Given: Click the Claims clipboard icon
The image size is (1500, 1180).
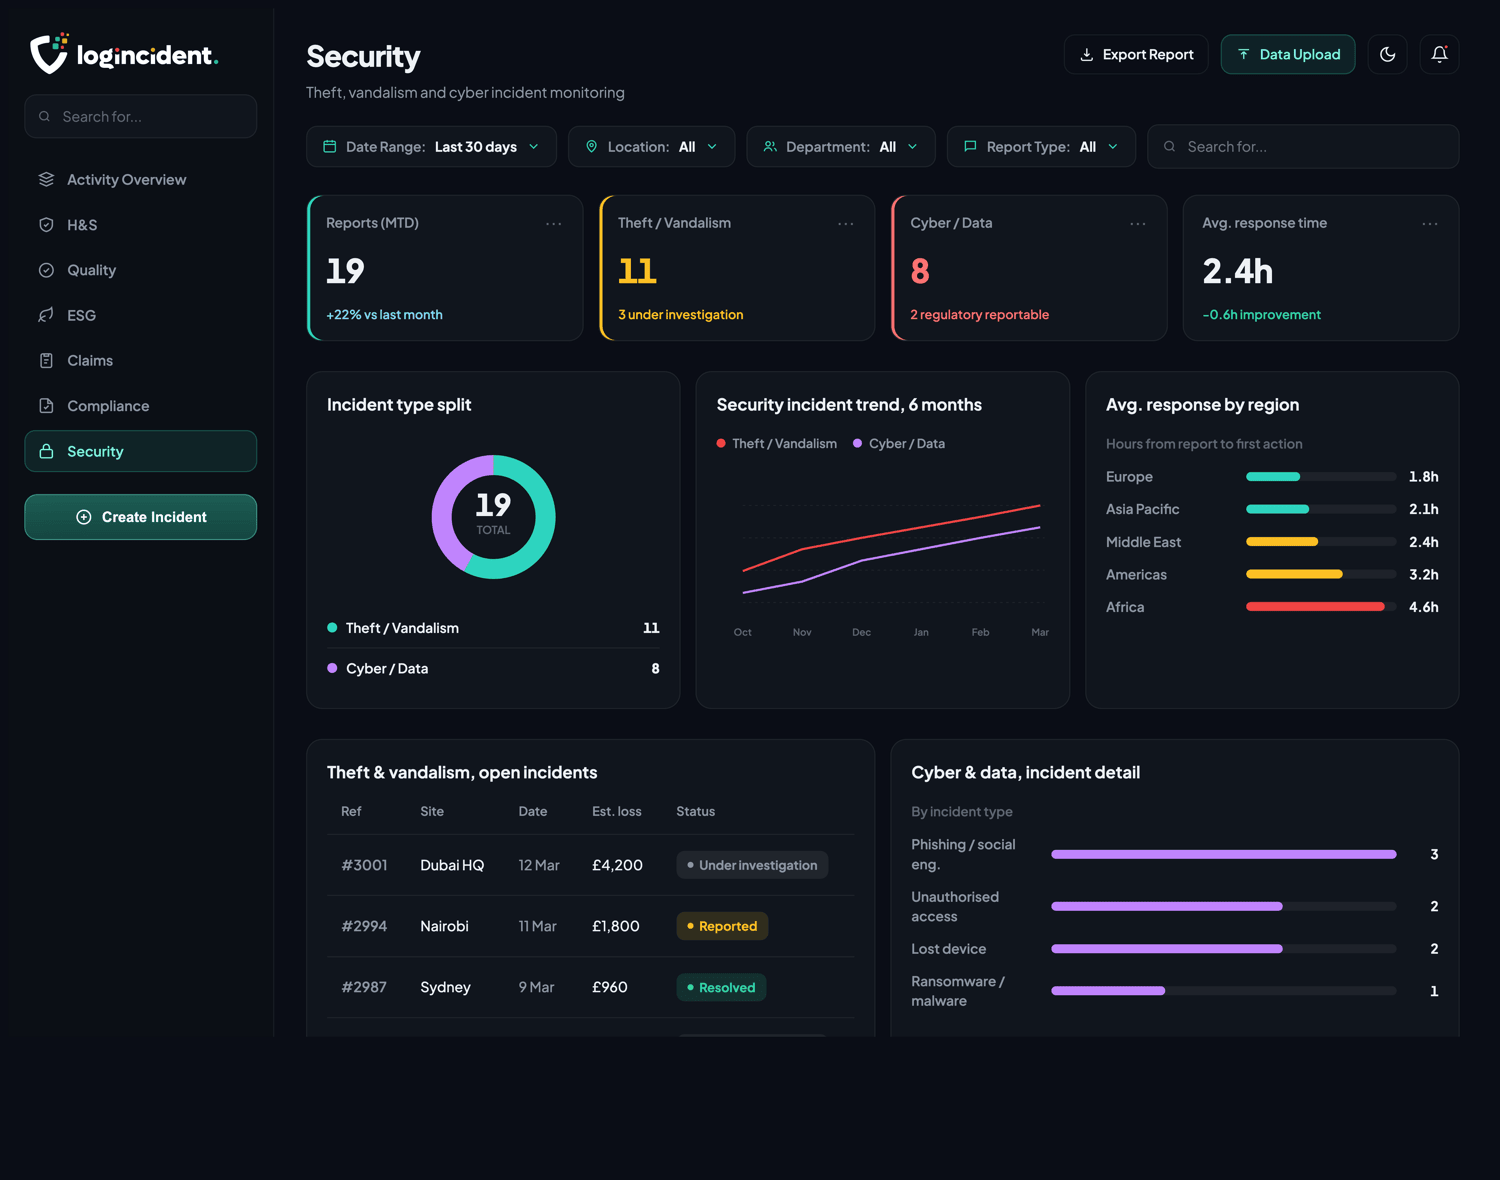Looking at the screenshot, I should pos(46,361).
